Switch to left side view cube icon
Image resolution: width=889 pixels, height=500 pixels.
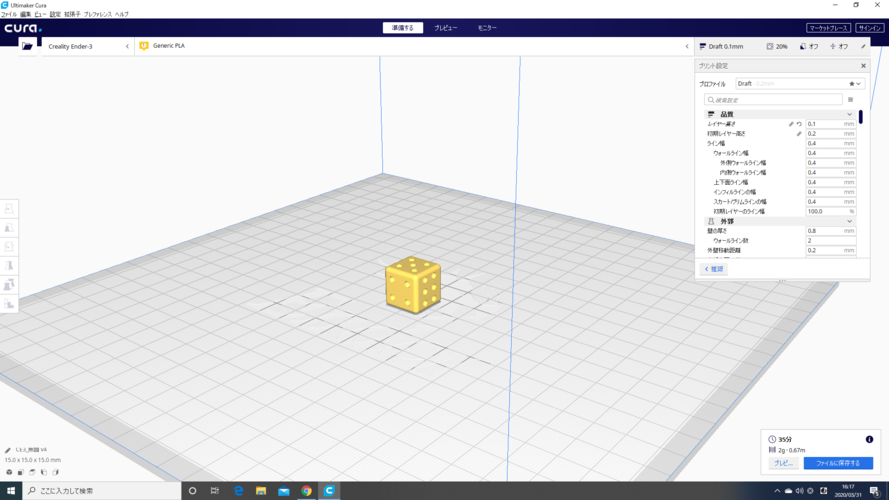pyautogui.click(x=44, y=472)
